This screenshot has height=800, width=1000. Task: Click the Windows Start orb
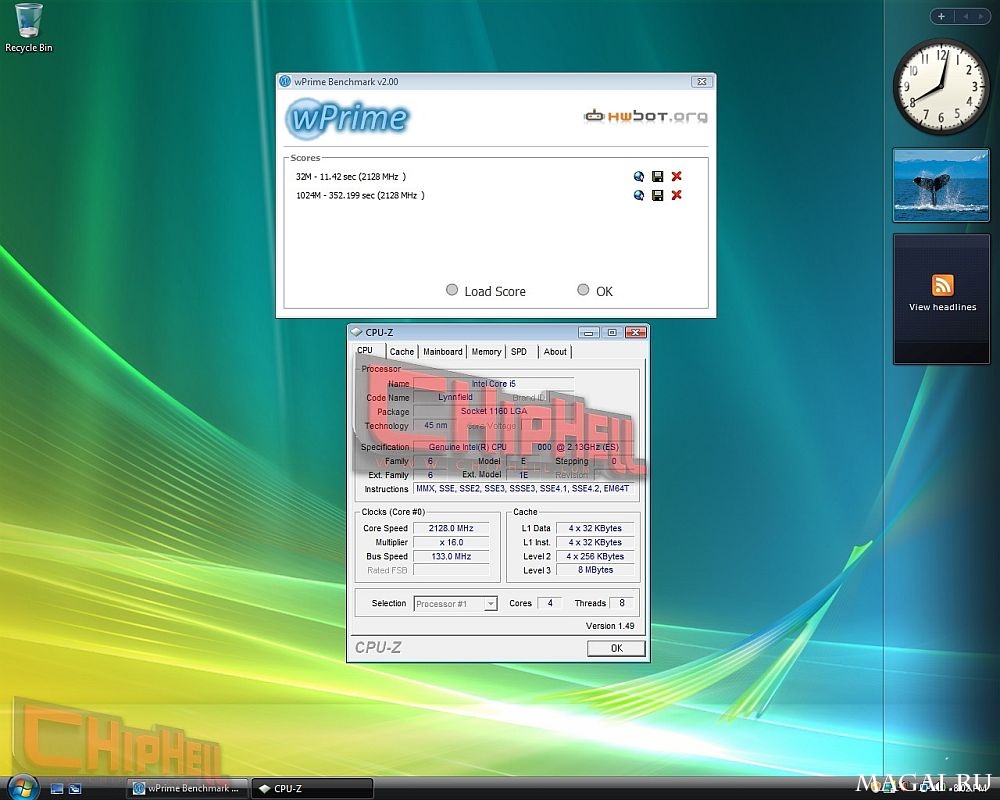point(24,787)
